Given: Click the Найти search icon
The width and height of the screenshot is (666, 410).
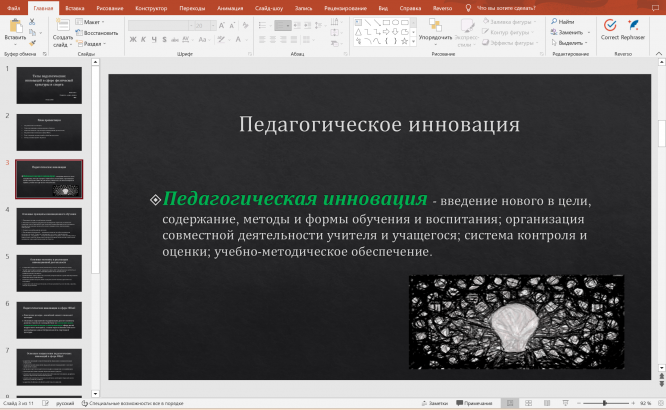Looking at the screenshot, I should tap(554, 21).
